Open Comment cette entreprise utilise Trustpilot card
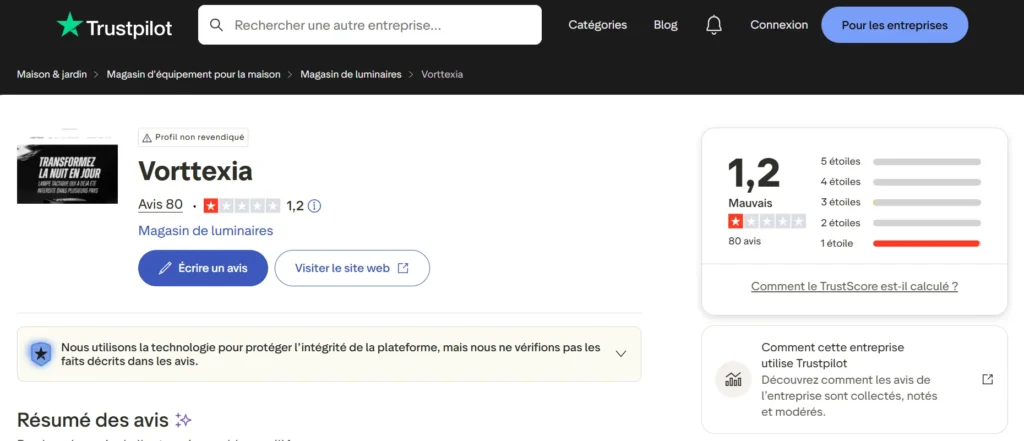Image resolution: width=1024 pixels, height=441 pixels. [x=854, y=380]
